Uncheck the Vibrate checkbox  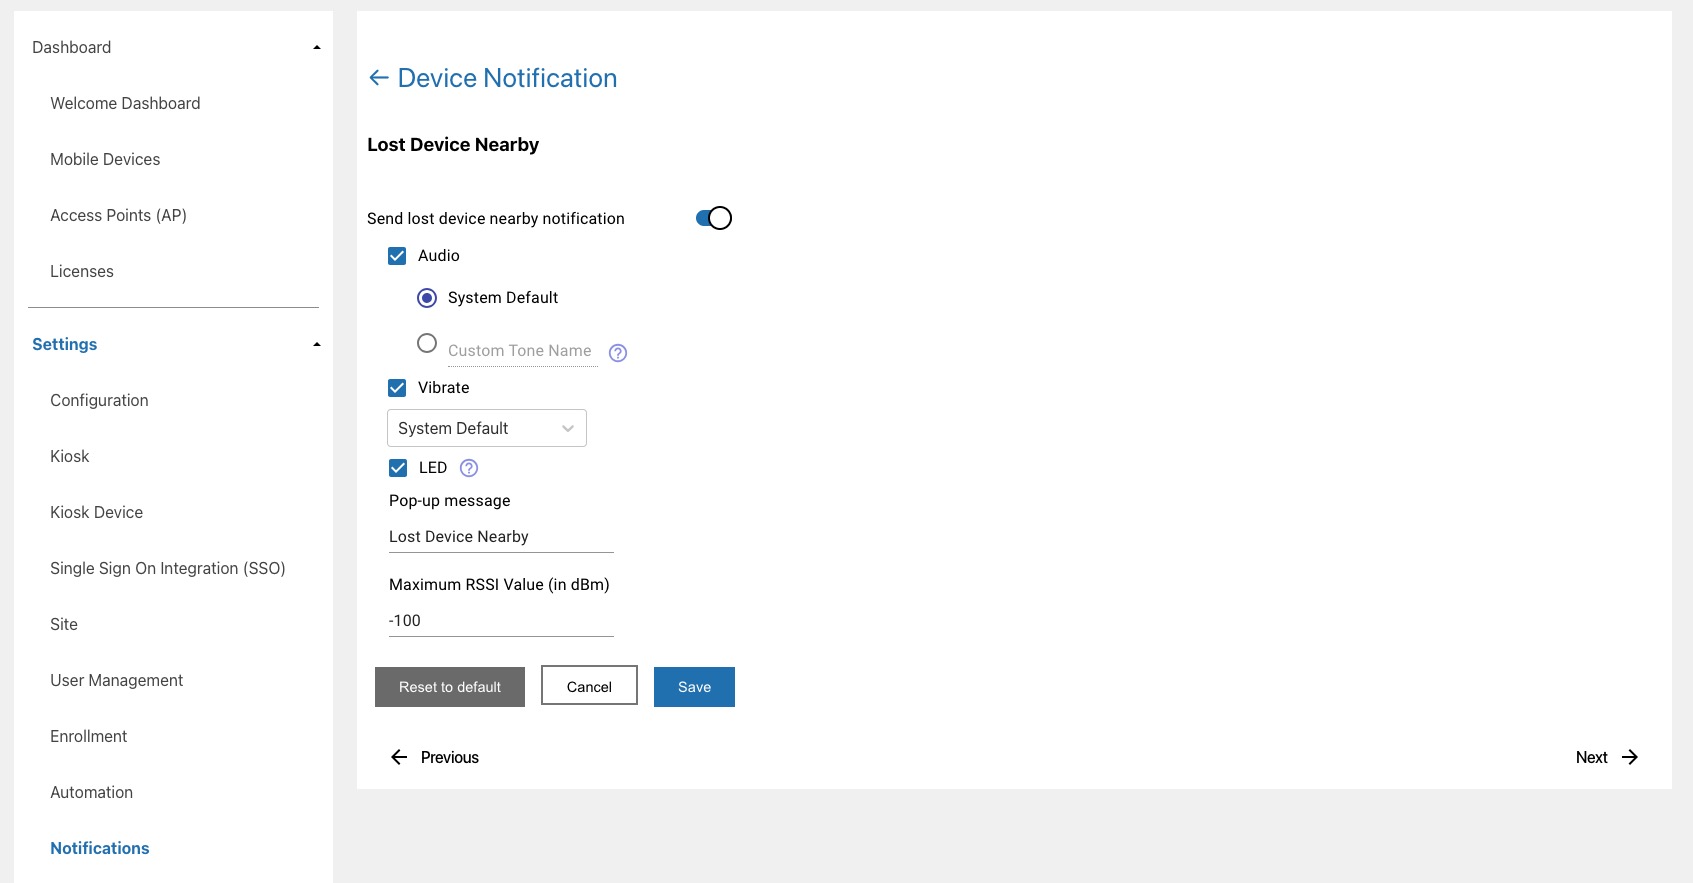pyautogui.click(x=397, y=388)
